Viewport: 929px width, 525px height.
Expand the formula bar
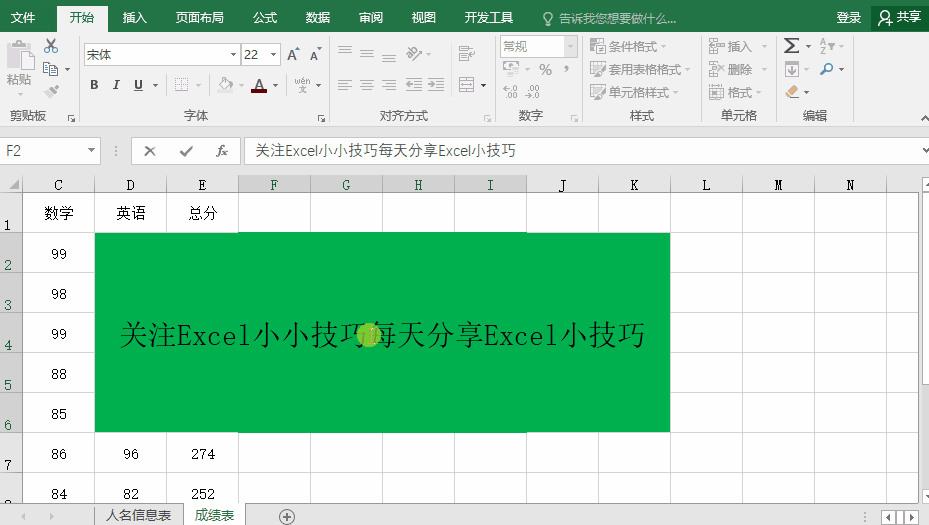pos(925,150)
